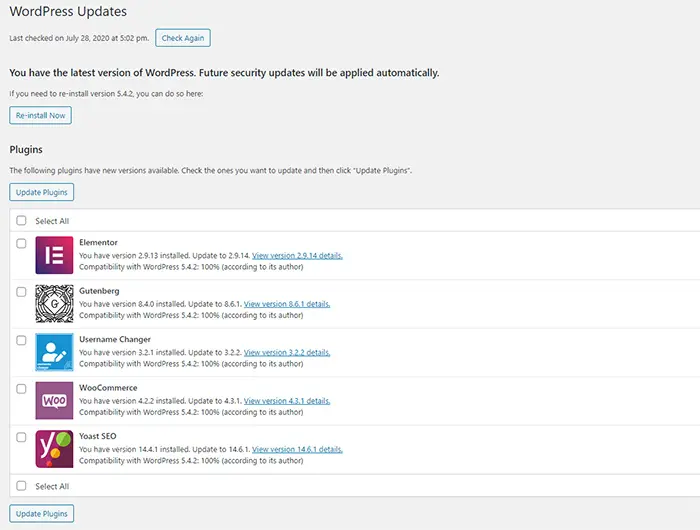700x530 pixels.
Task: Click the Username Changer plugin icon
Action: pos(54,352)
